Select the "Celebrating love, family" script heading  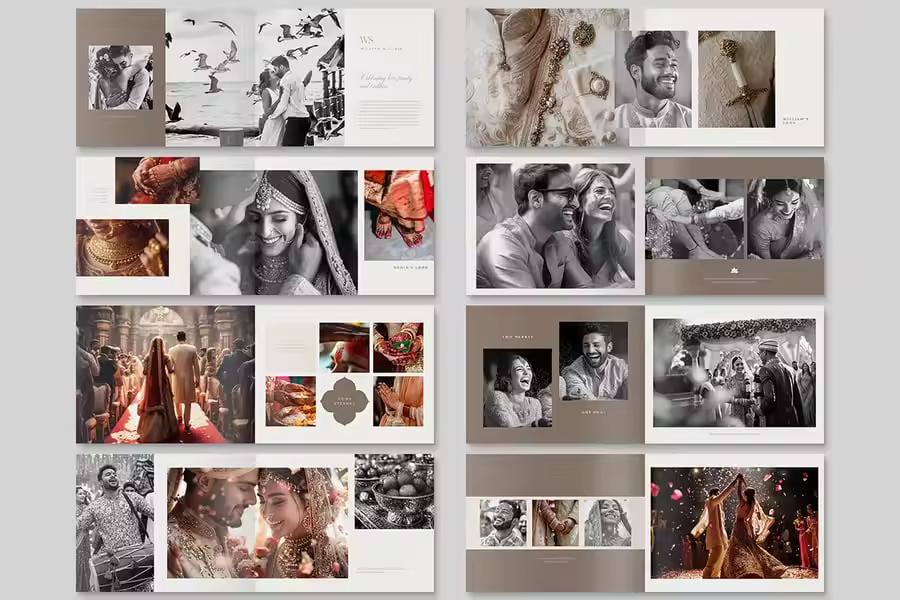point(385,80)
